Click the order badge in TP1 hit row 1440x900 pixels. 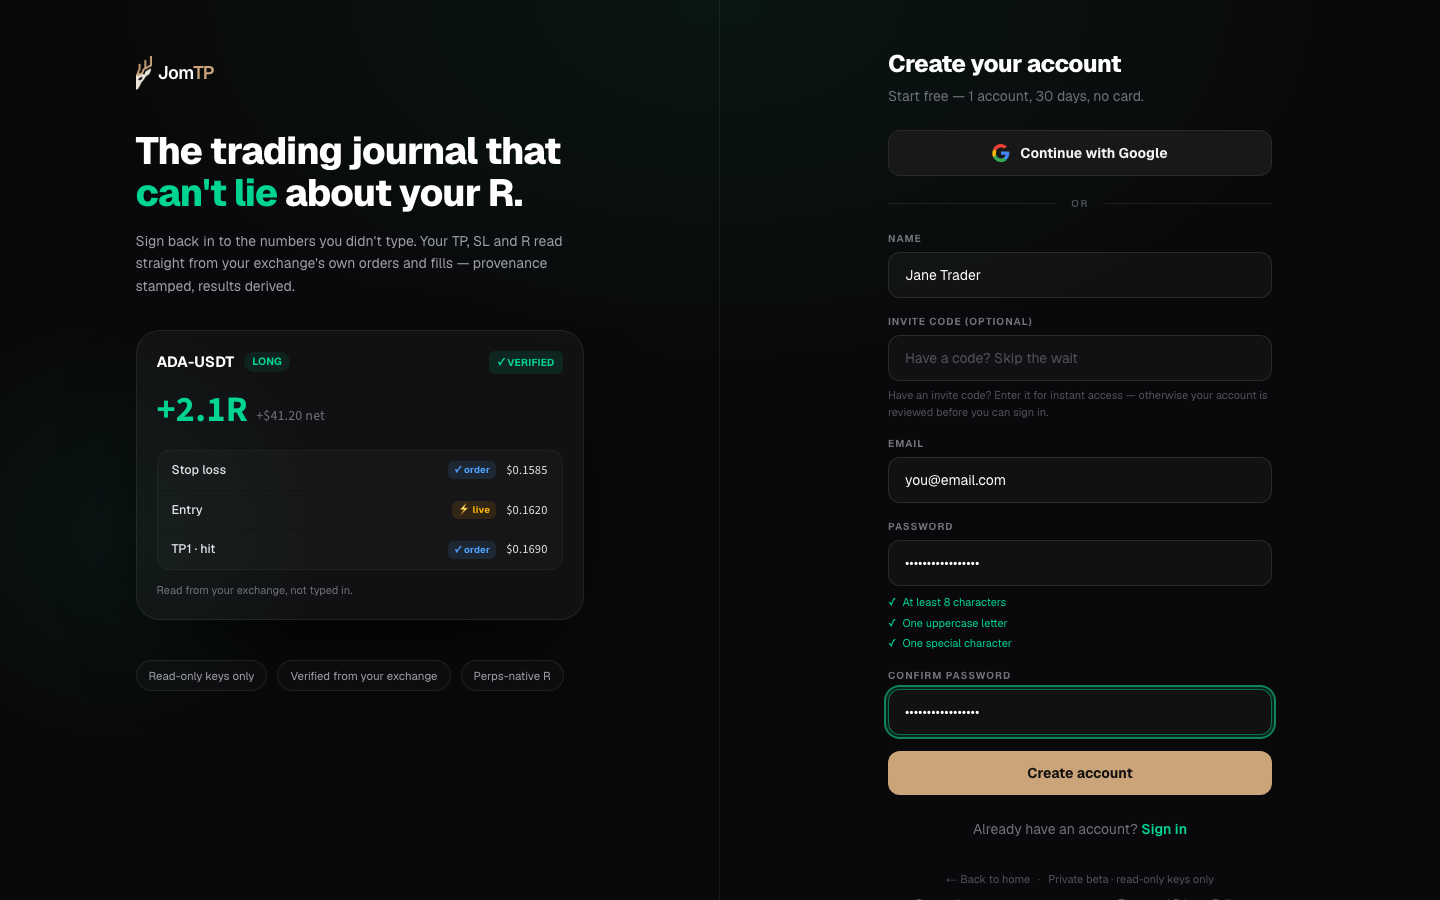472,550
